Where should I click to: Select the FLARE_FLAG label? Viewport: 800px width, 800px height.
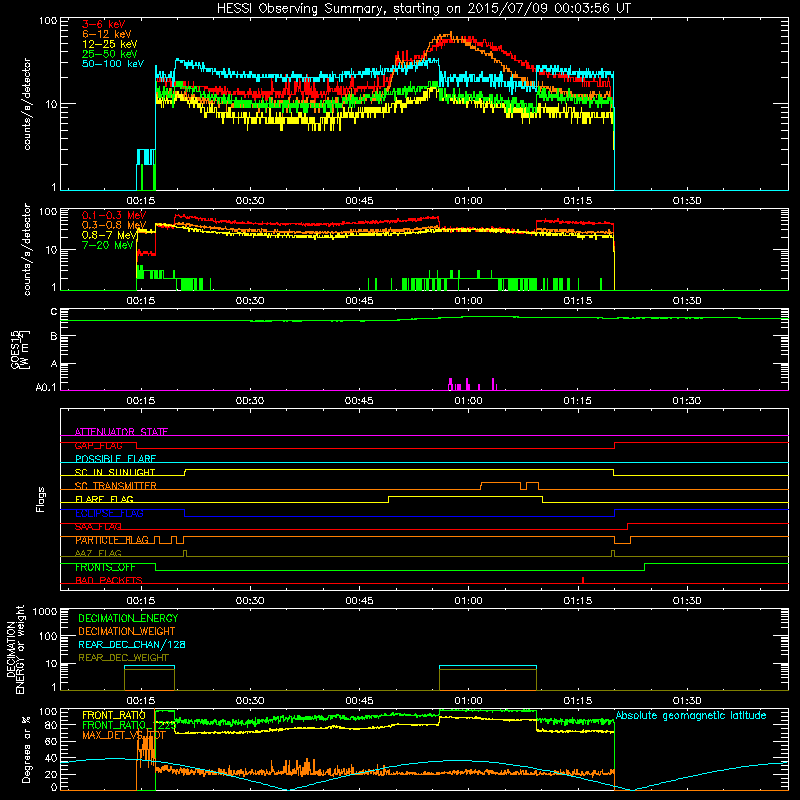104,499
